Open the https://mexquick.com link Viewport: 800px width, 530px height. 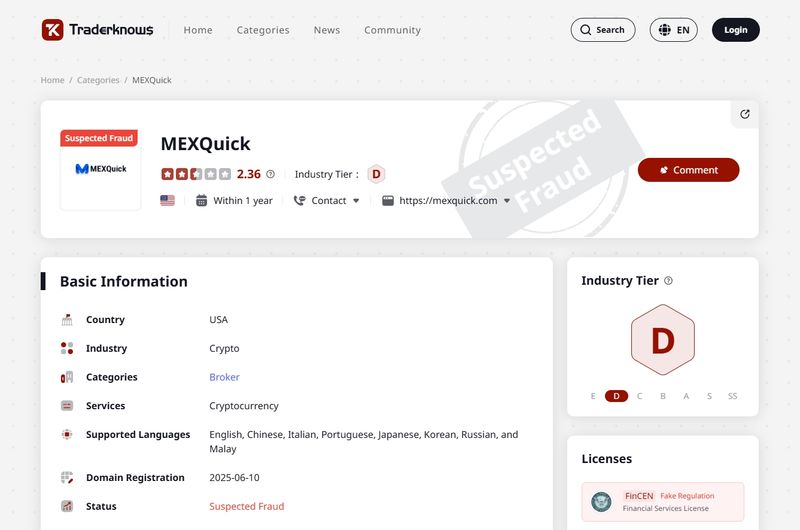448,200
